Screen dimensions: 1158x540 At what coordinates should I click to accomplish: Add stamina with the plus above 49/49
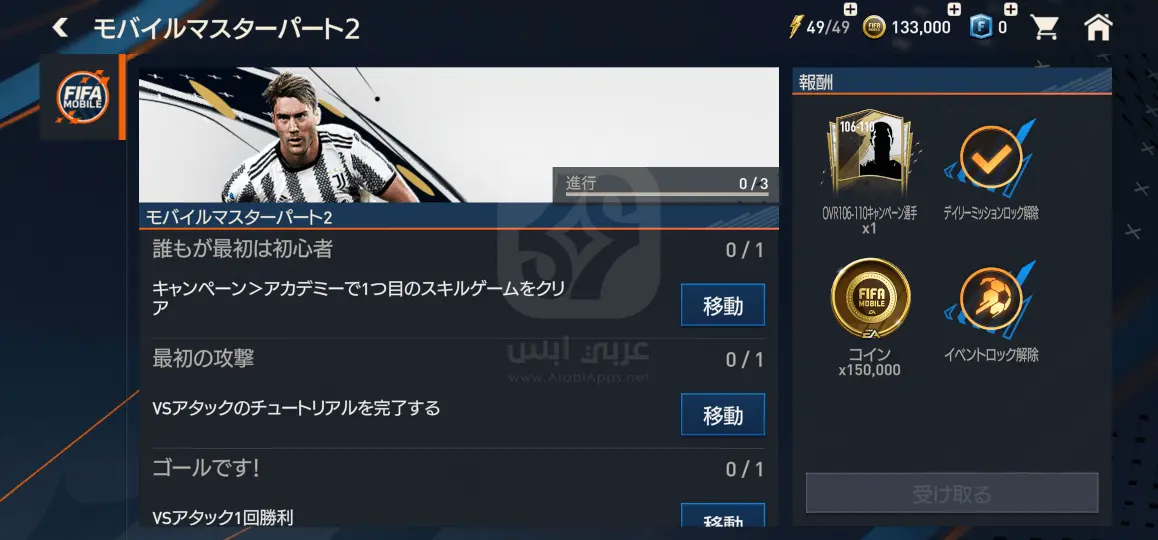click(850, 10)
